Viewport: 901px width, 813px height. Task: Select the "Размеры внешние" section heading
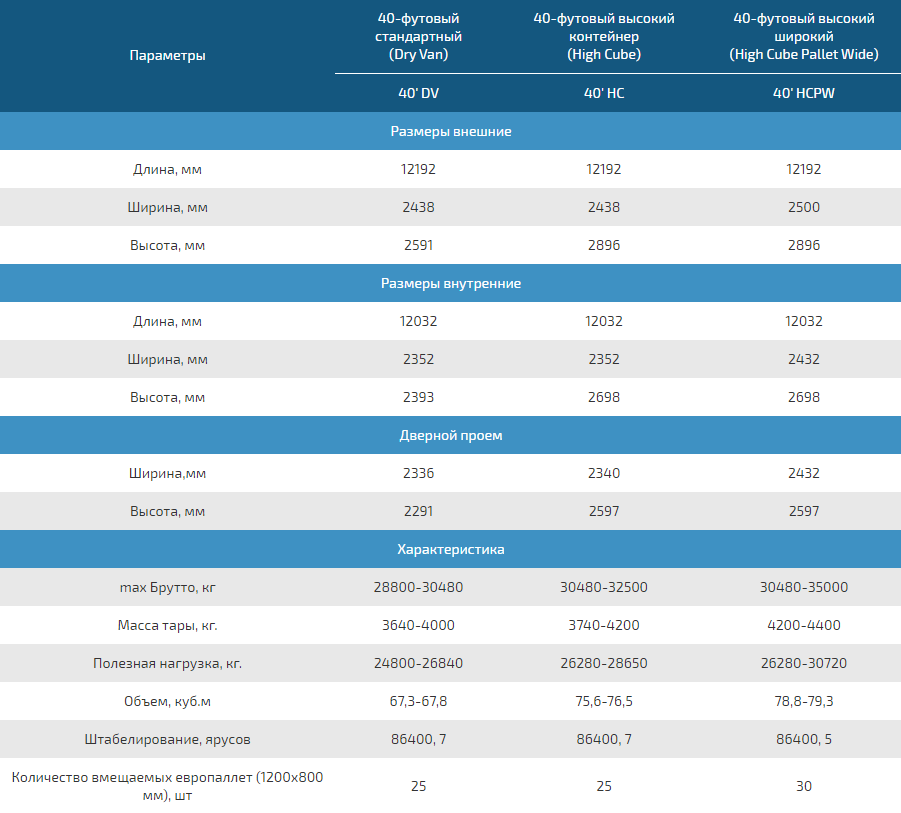[x=450, y=132]
